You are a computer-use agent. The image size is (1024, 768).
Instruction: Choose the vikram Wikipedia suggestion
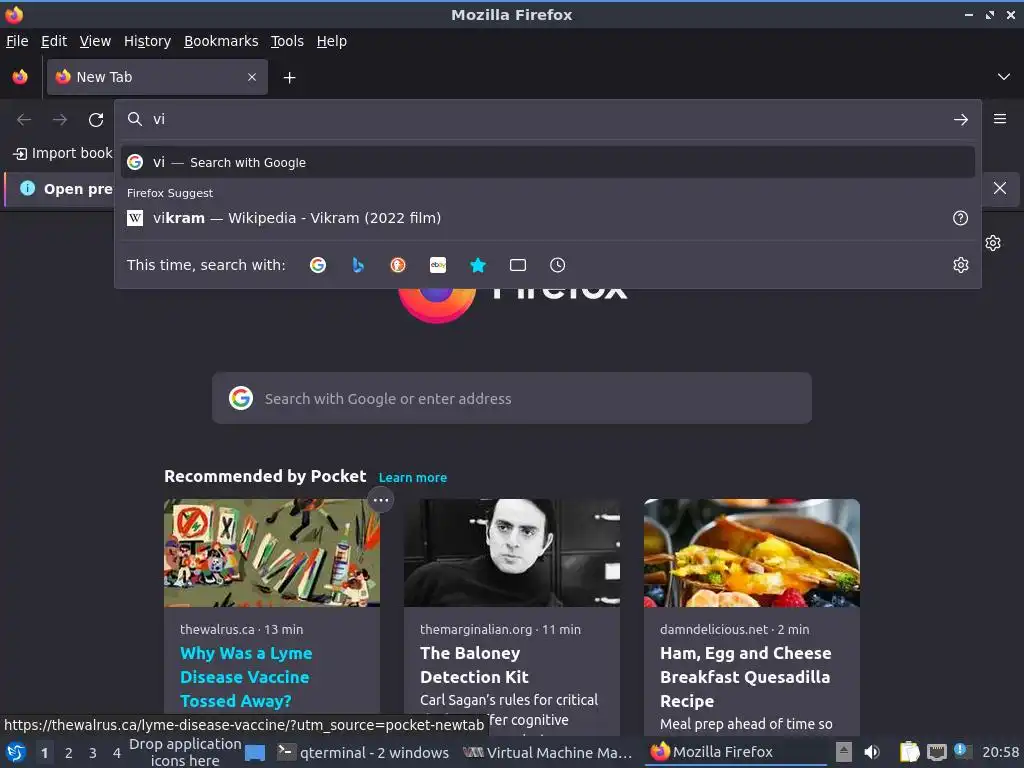tap(547, 218)
